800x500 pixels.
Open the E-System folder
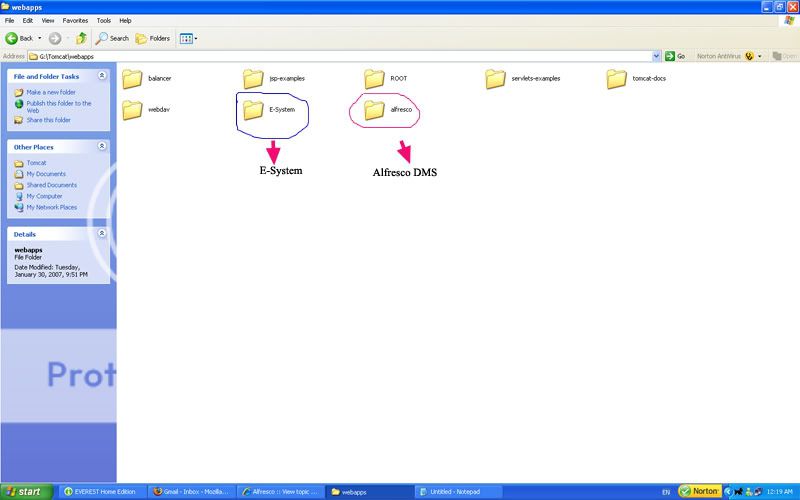coord(254,109)
